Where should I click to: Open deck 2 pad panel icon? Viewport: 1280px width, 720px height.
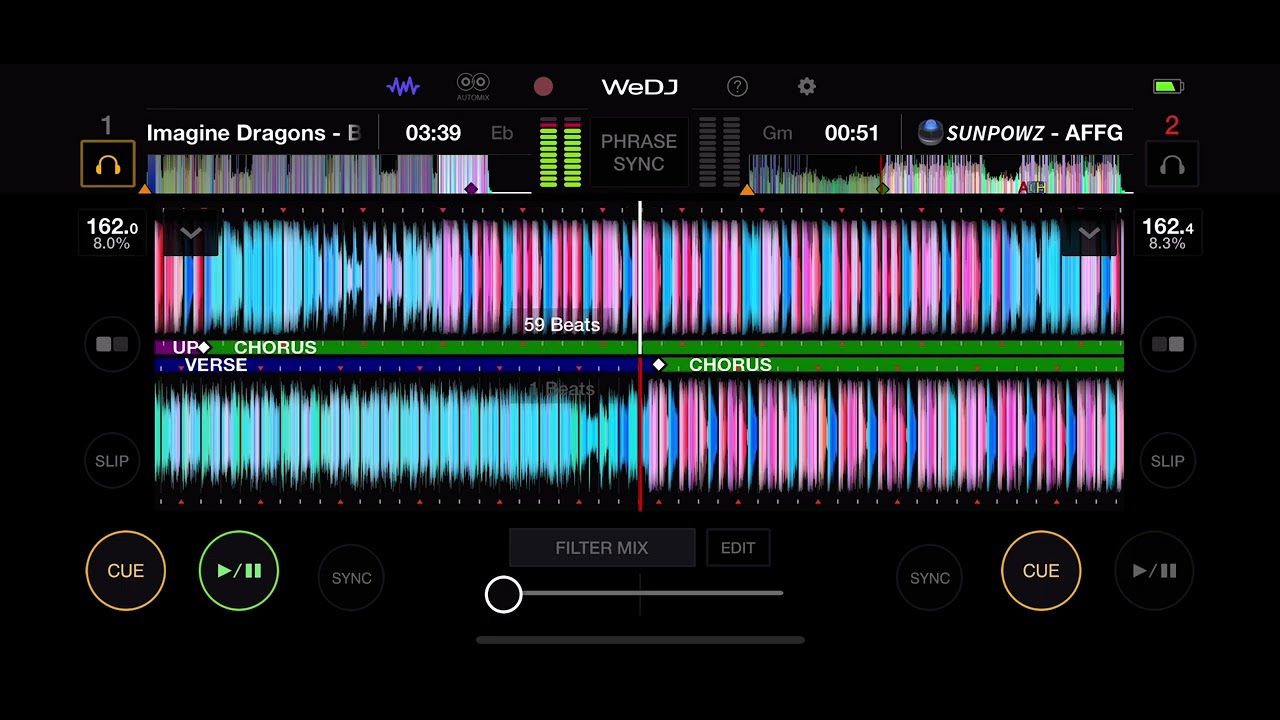(x=1168, y=345)
